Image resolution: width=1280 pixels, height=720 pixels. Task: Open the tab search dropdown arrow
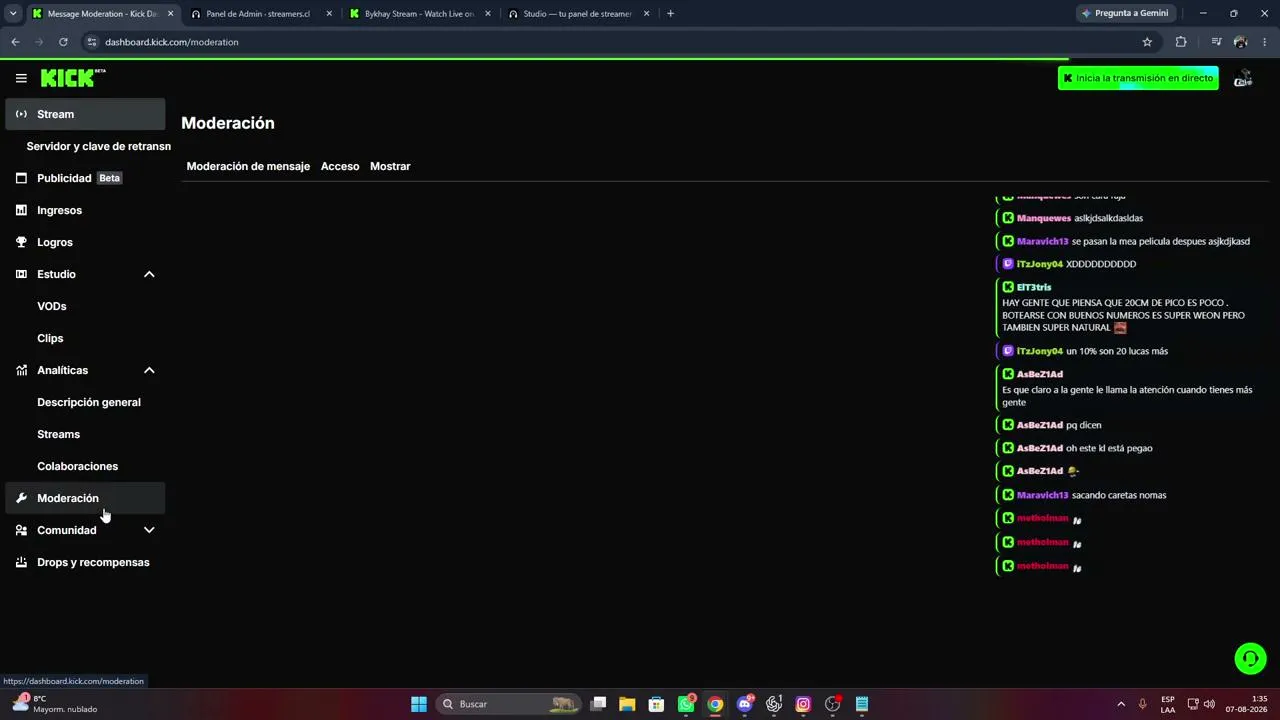(x=13, y=14)
